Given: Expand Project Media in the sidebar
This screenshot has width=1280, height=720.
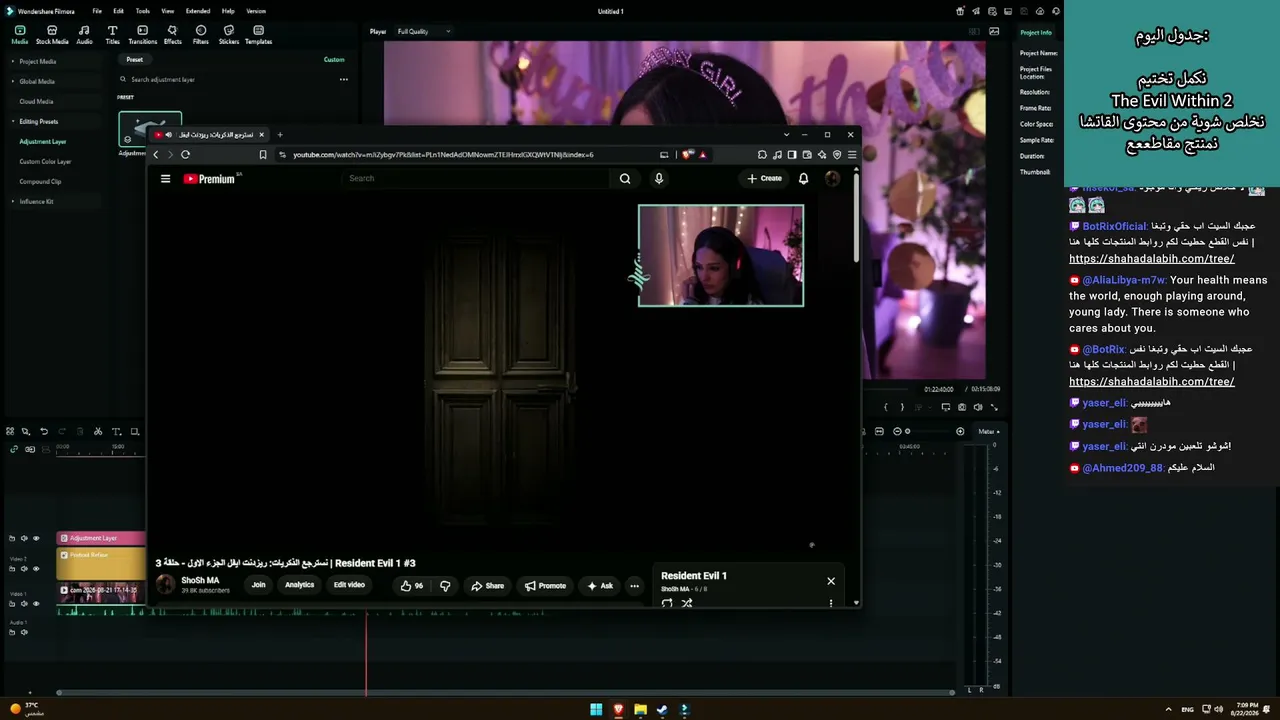Looking at the screenshot, I should (12, 61).
